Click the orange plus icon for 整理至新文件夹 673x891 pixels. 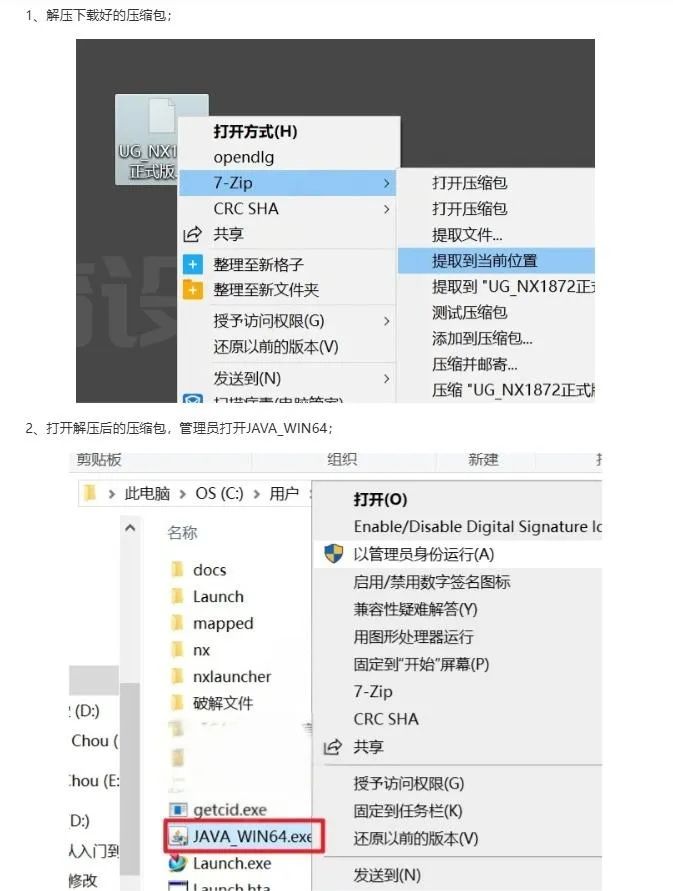click(x=193, y=290)
